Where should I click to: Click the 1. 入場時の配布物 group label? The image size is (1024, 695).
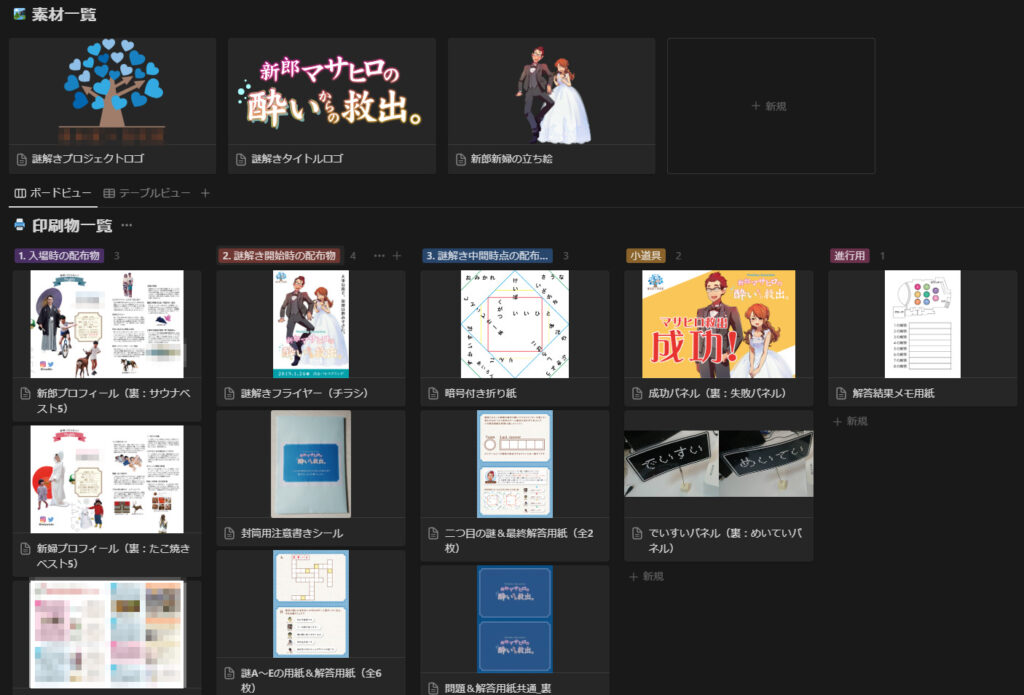pos(59,256)
